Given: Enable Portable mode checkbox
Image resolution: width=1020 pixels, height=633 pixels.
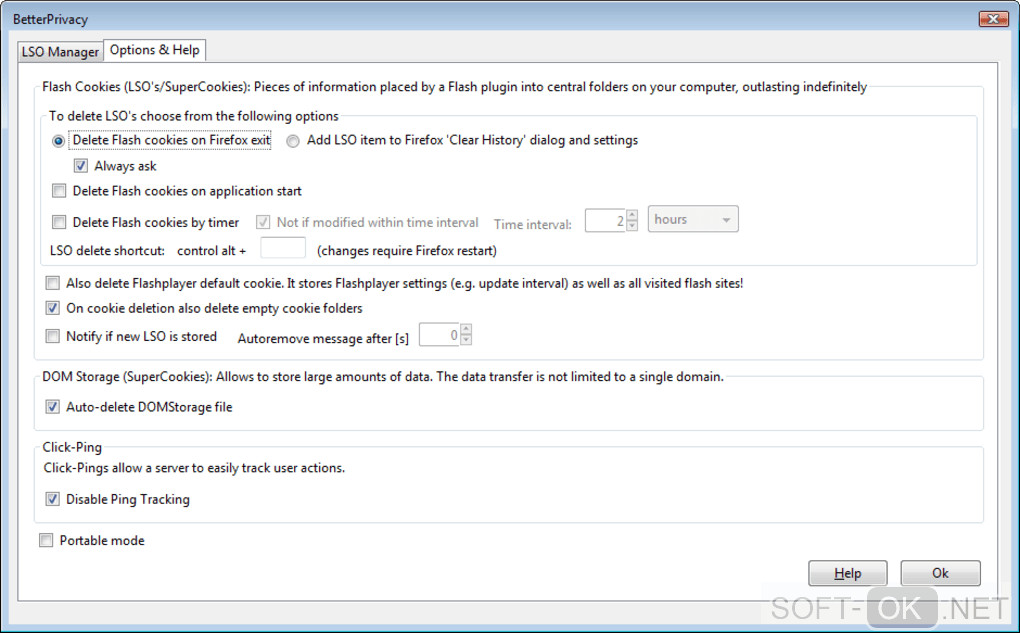Looking at the screenshot, I should point(46,540).
